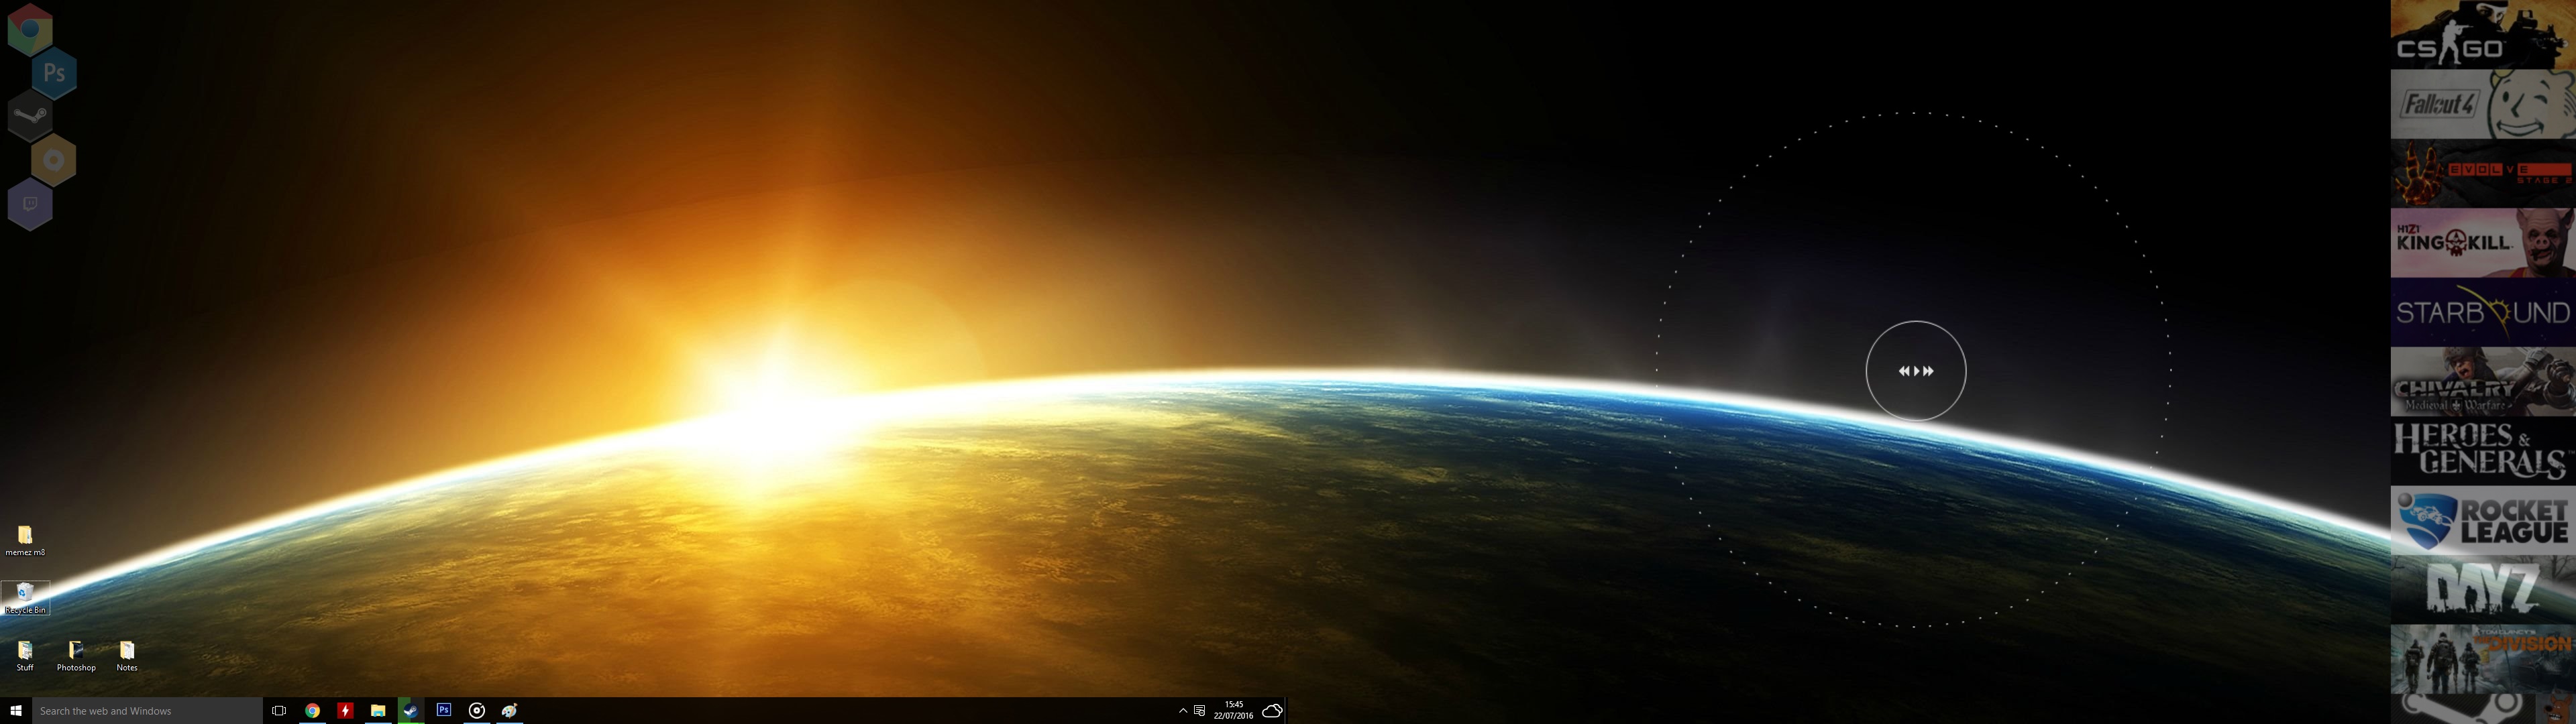This screenshot has width=2576, height=724.
Task: Switch to Steam on the taskbar
Action: [x=411, y=711]
